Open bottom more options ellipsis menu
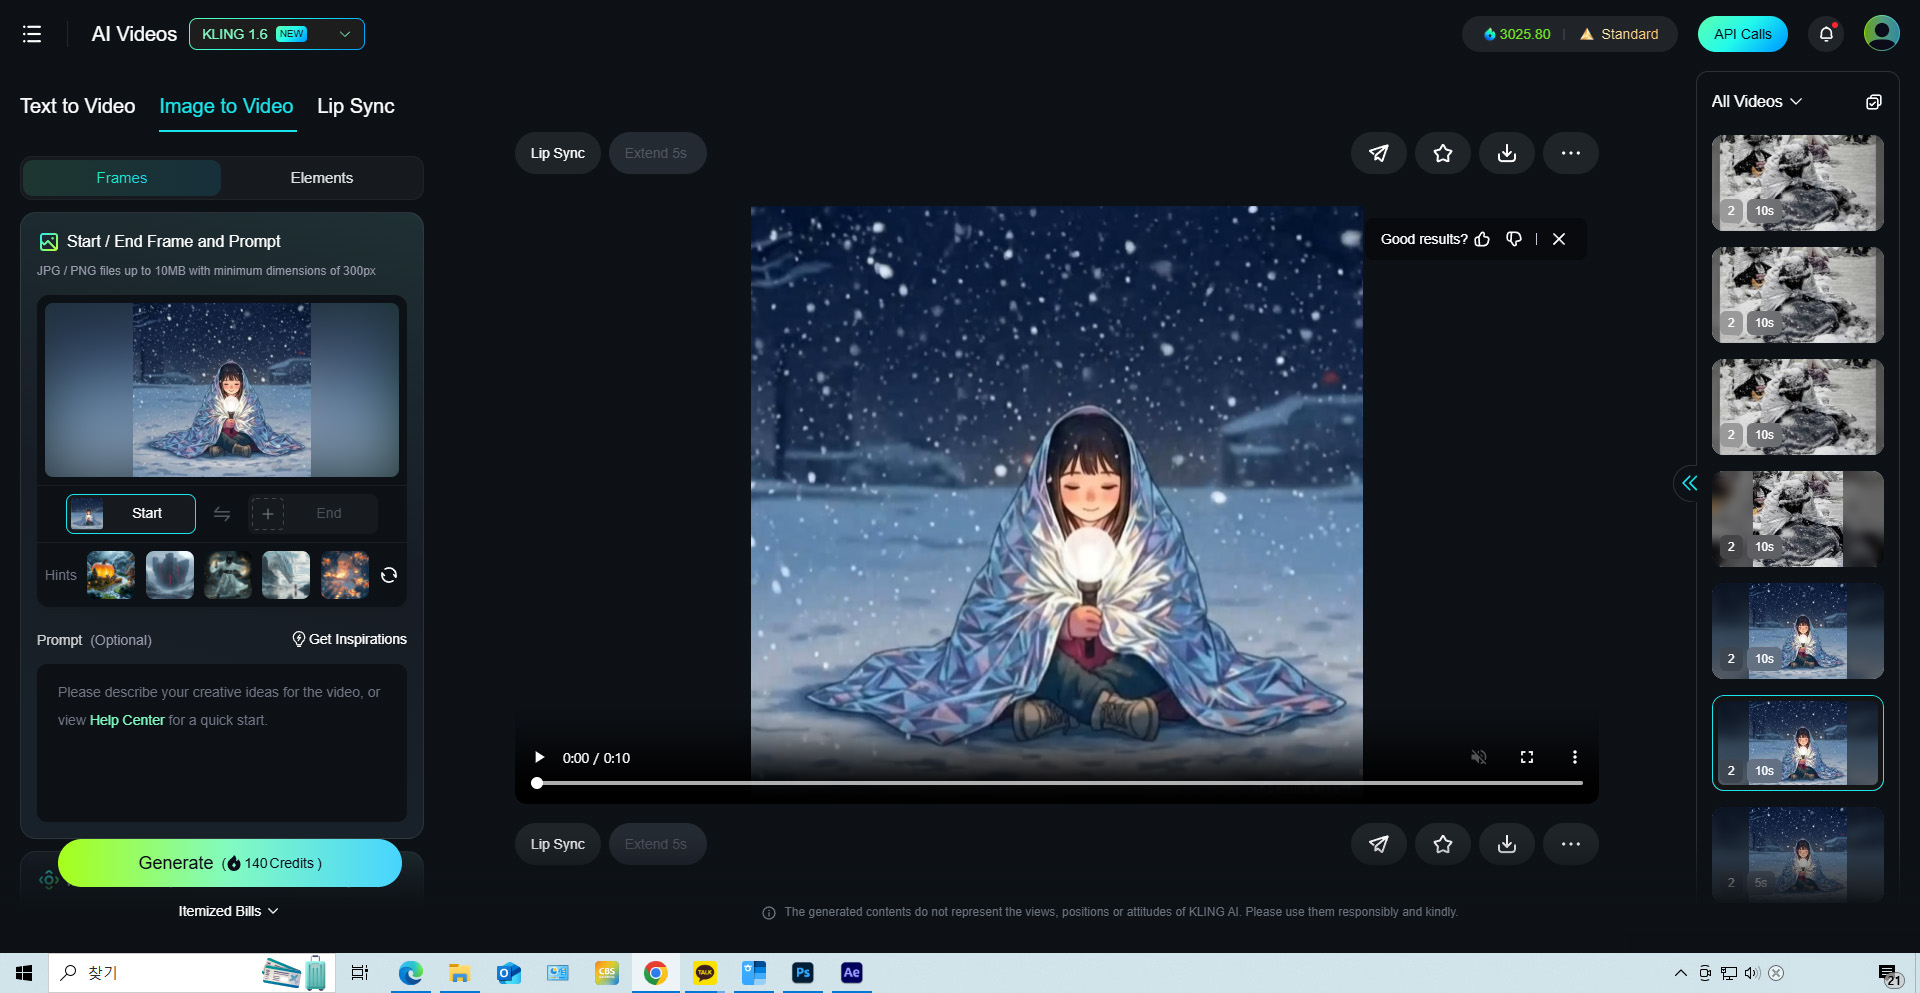1920x993 pixels. point(1571,844)
